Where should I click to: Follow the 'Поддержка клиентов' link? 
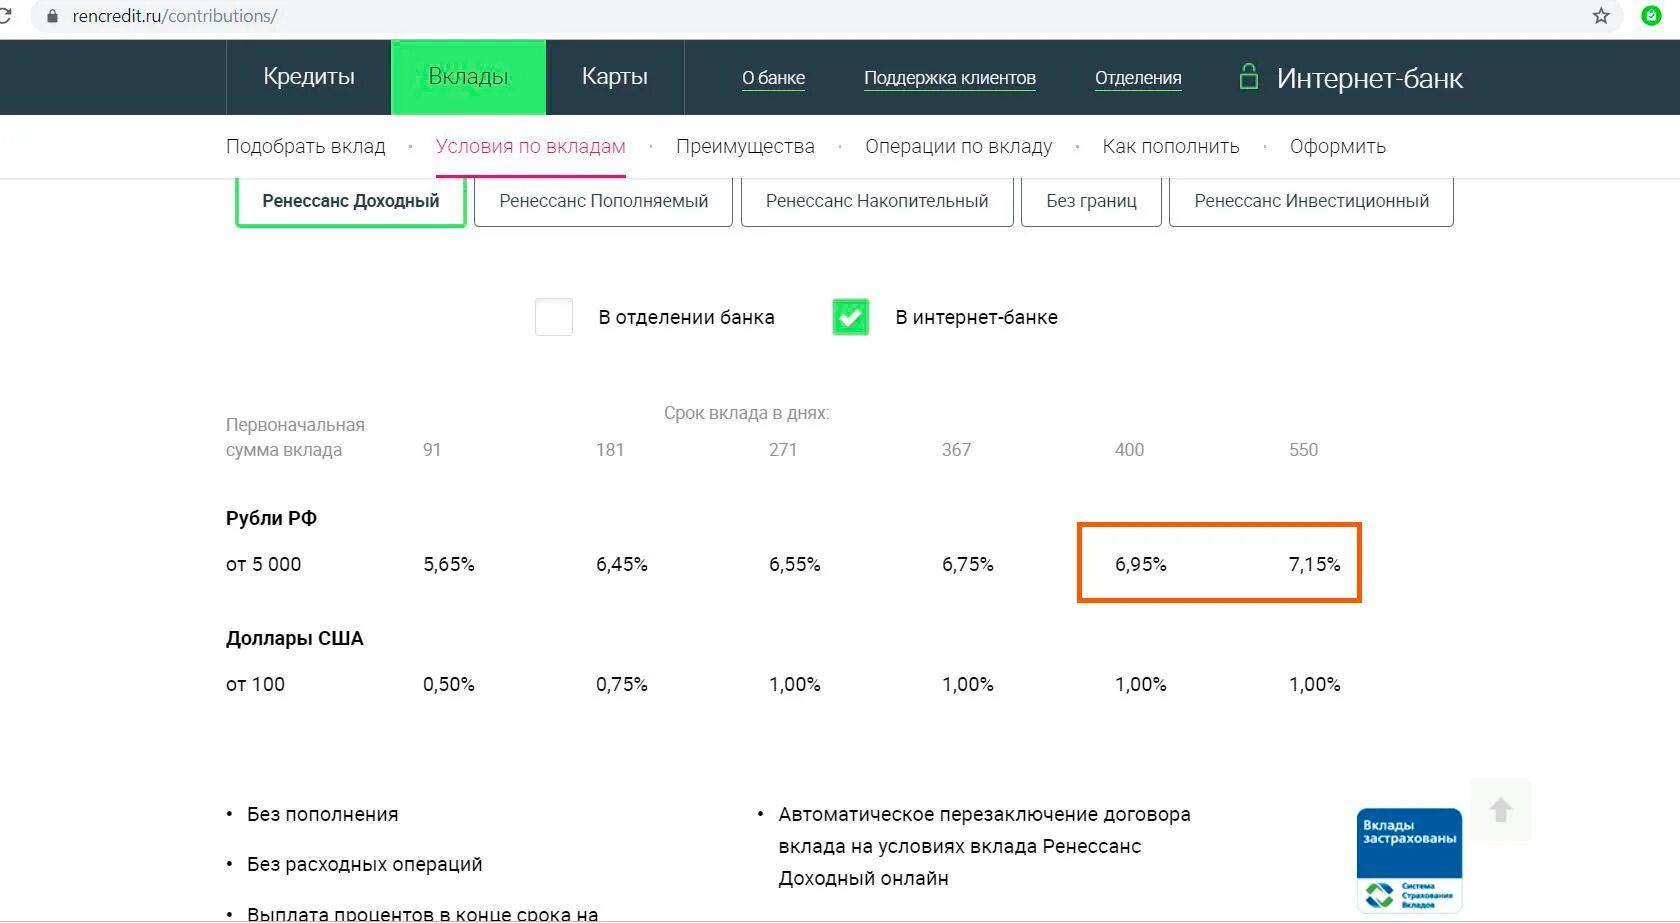(x=950, y=78)
